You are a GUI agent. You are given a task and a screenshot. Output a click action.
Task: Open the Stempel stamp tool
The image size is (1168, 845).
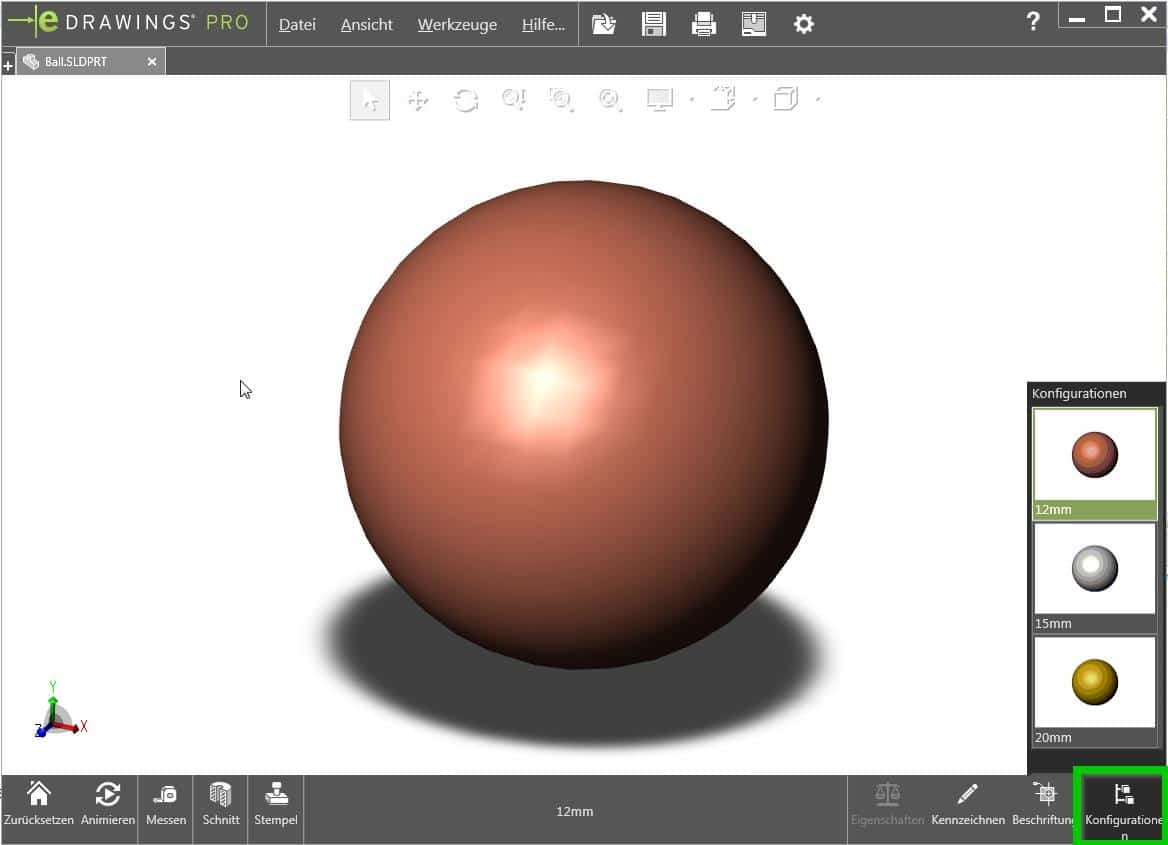point(276,804)
